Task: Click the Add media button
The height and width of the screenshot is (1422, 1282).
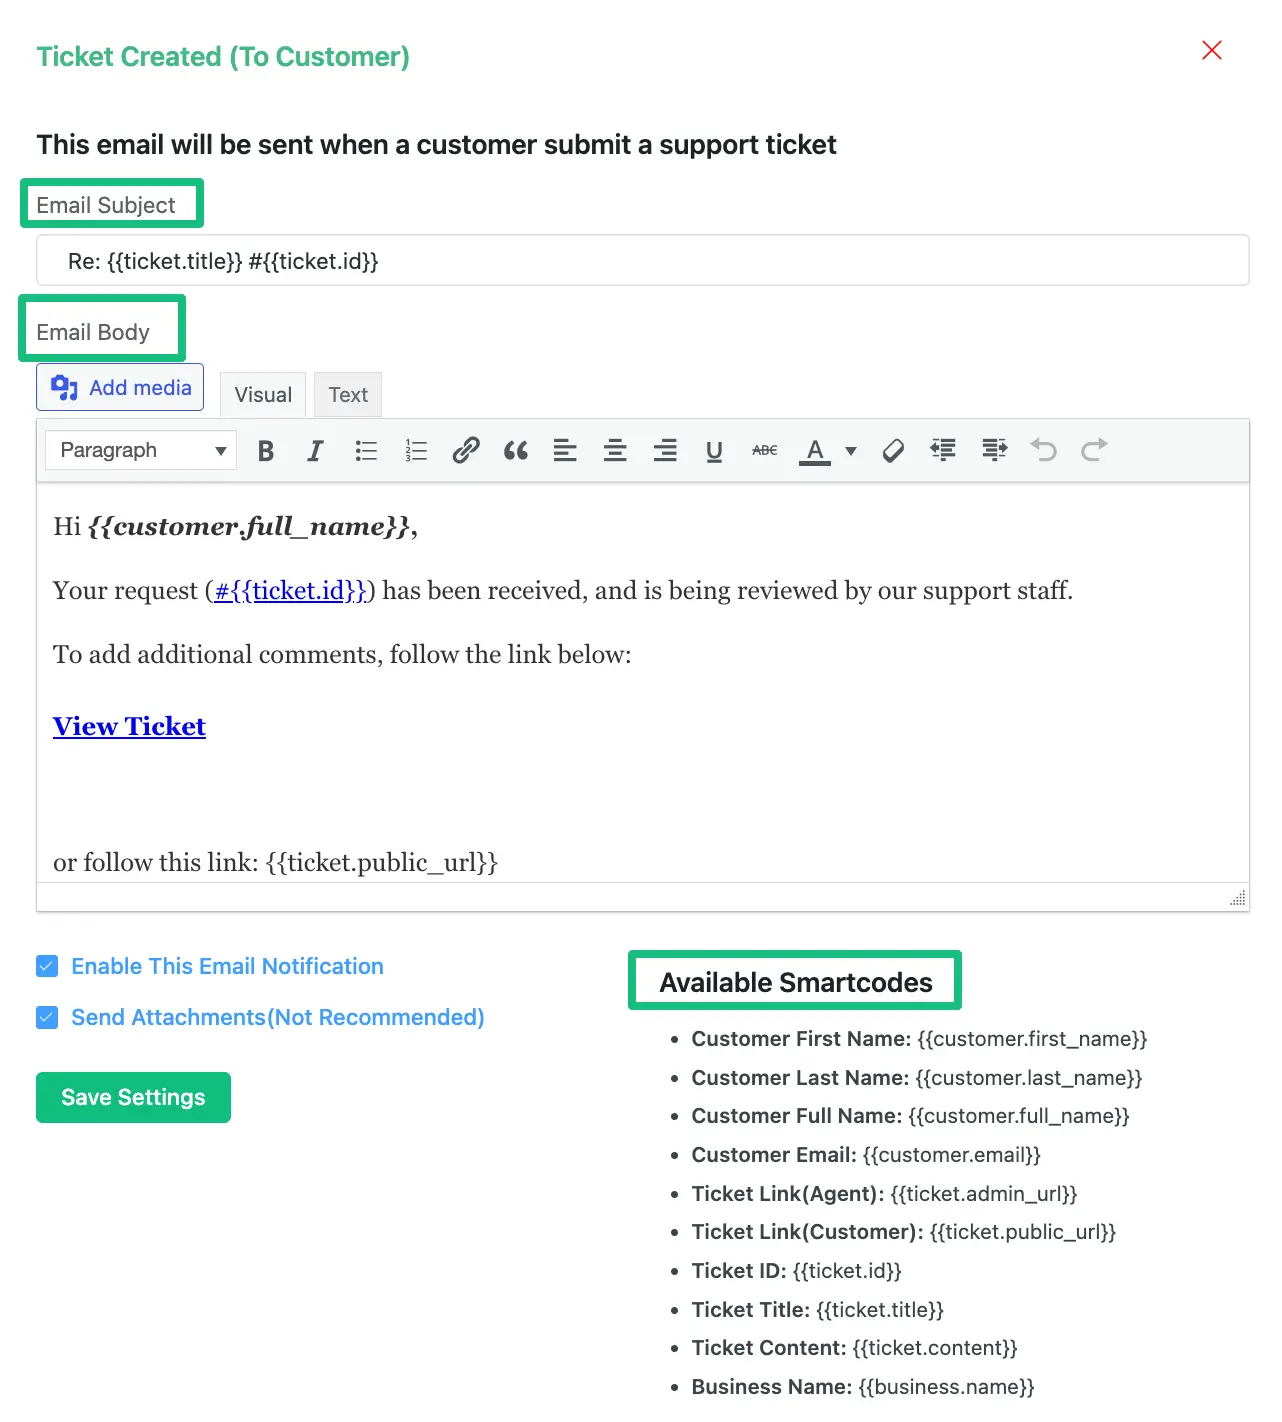Action: click(120, 387)
